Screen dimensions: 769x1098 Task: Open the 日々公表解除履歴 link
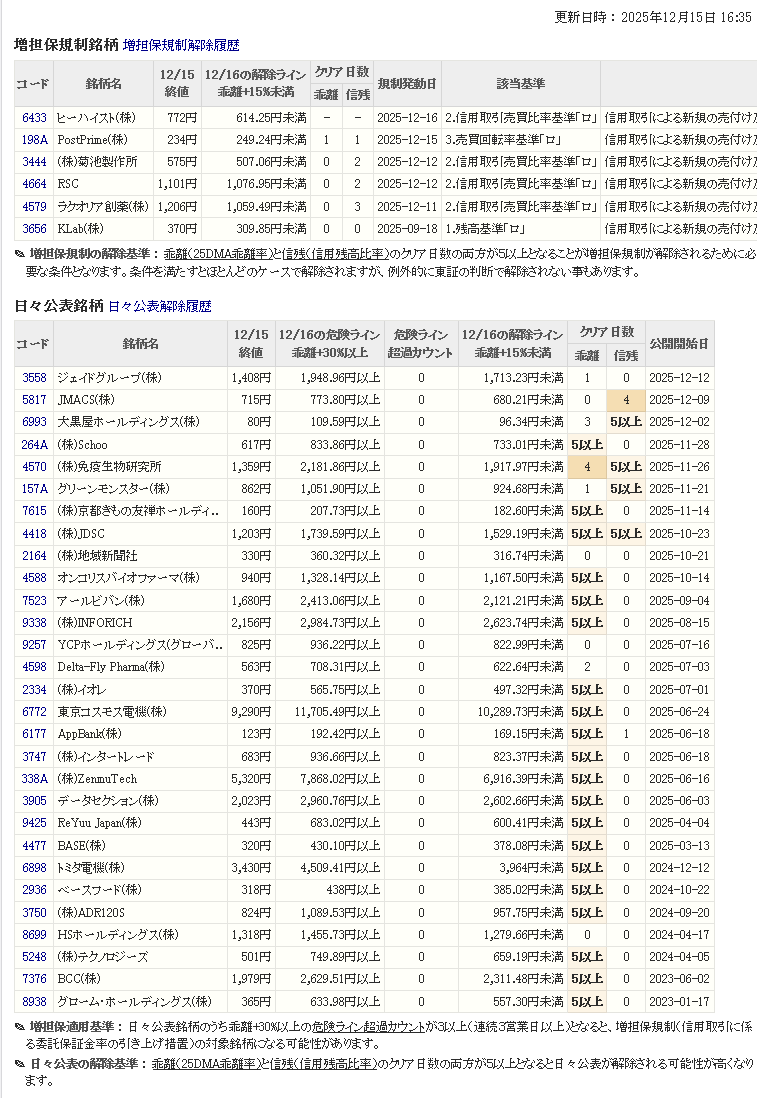(x=160, y=306)
